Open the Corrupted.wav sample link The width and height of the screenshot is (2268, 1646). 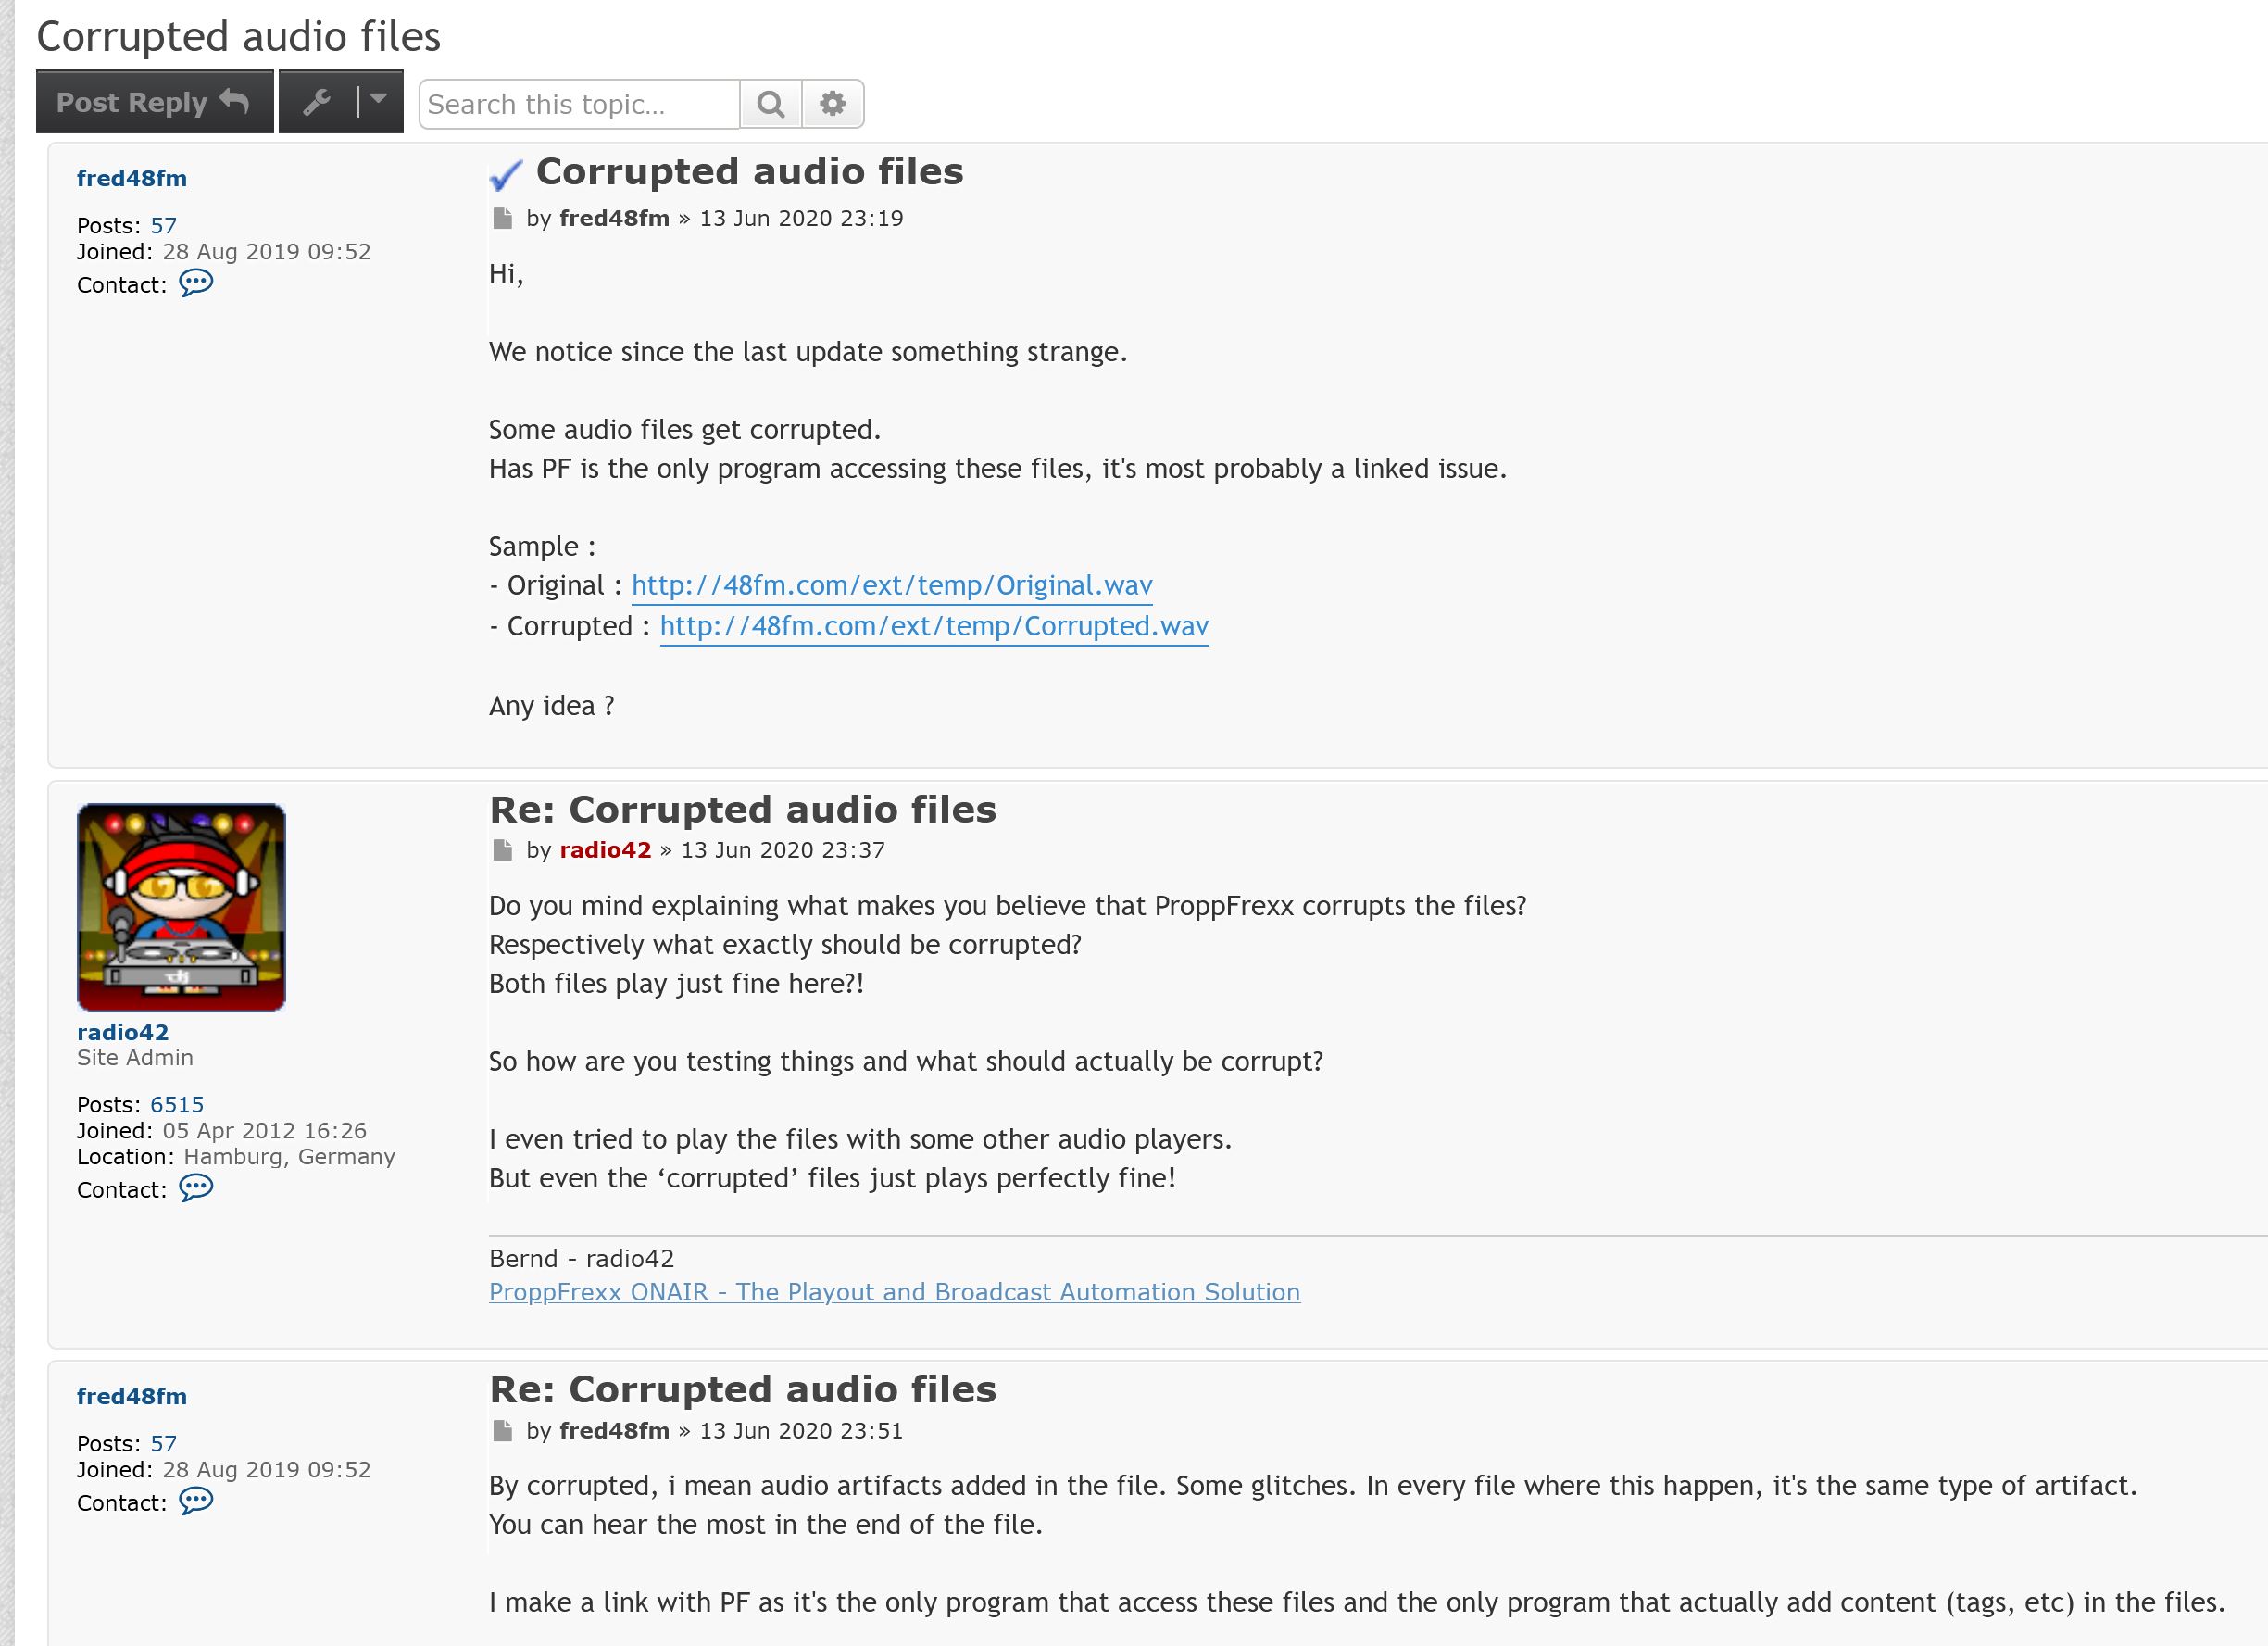[x=933, y=626]
